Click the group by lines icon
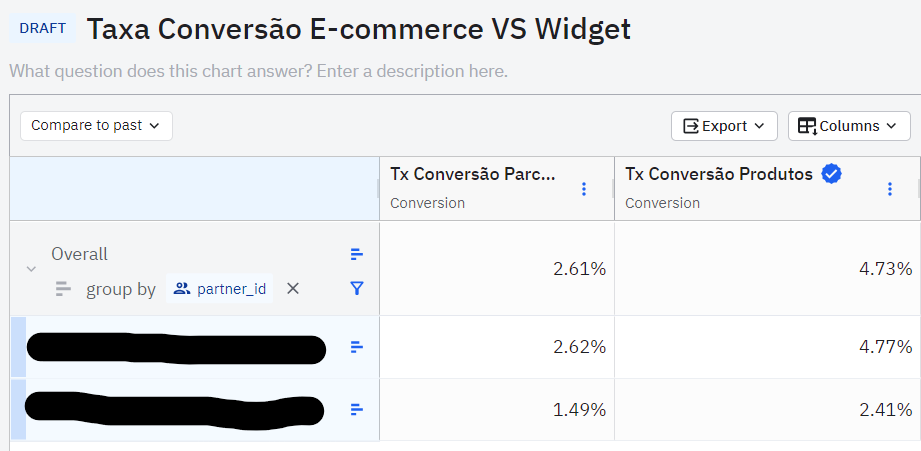Viewport: 921px width, 451px height. pos(63,289)
